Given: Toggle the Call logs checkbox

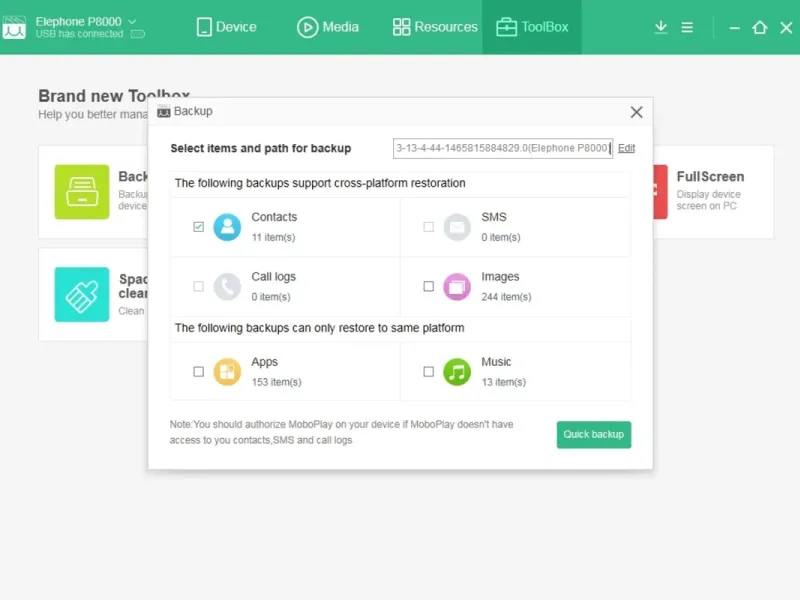Looking at the screenshot, I should [198, 286].
